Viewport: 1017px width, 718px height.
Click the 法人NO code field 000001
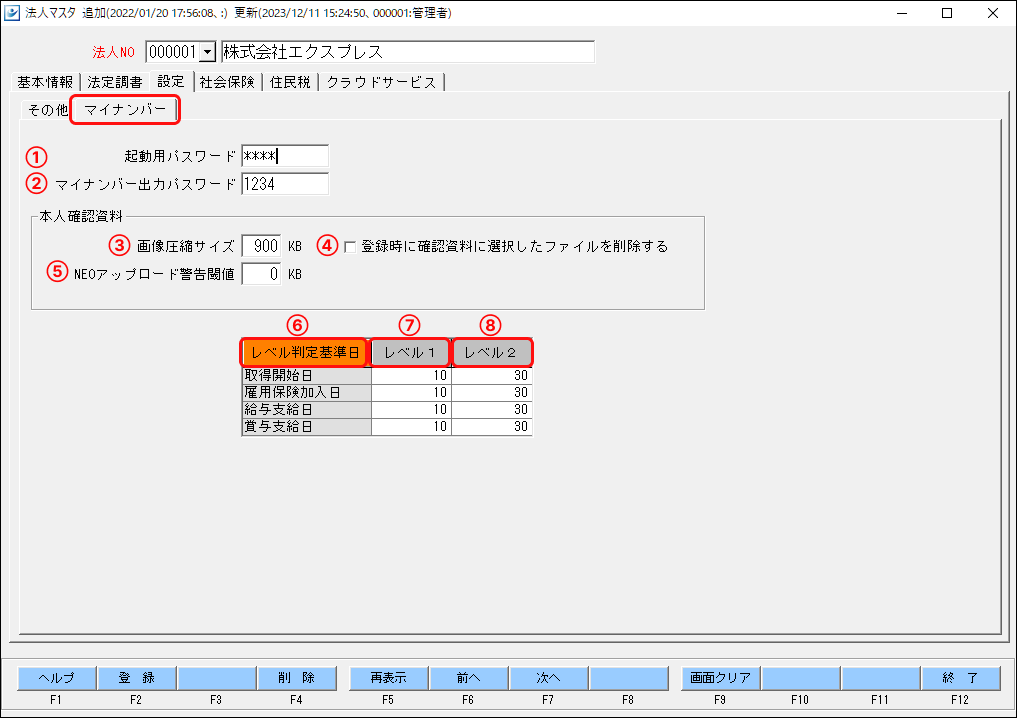[172, 52]
